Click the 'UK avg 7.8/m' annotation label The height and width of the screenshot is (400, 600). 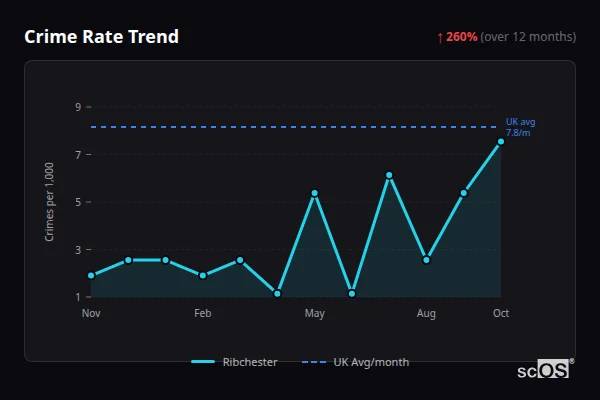pyautogui.click(x=520, y=127)
